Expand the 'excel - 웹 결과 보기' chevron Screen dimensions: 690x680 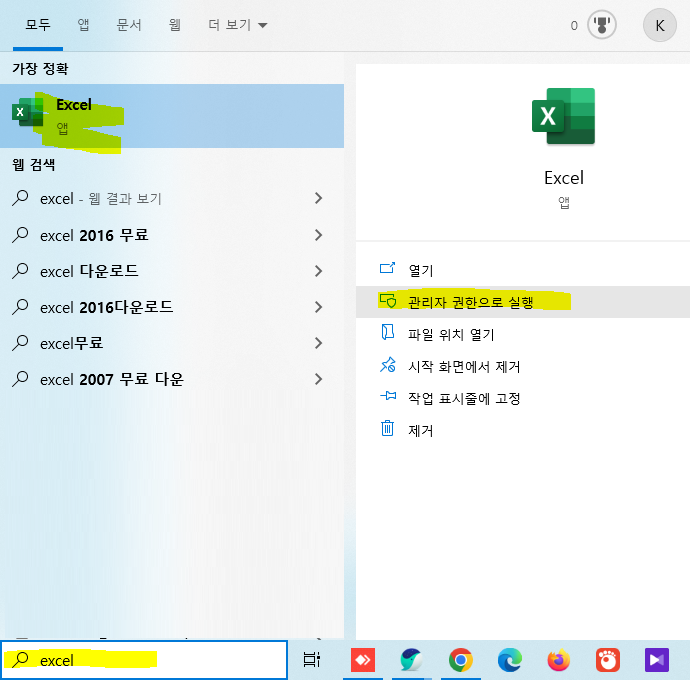[319, 198]
